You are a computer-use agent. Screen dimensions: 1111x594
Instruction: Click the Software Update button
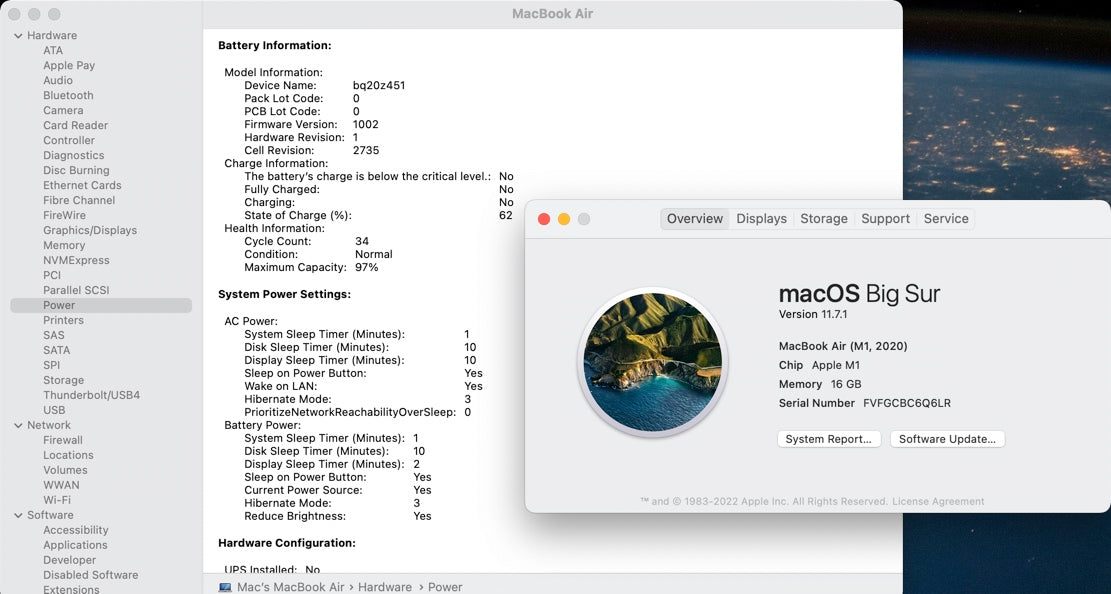coord(946,438)
